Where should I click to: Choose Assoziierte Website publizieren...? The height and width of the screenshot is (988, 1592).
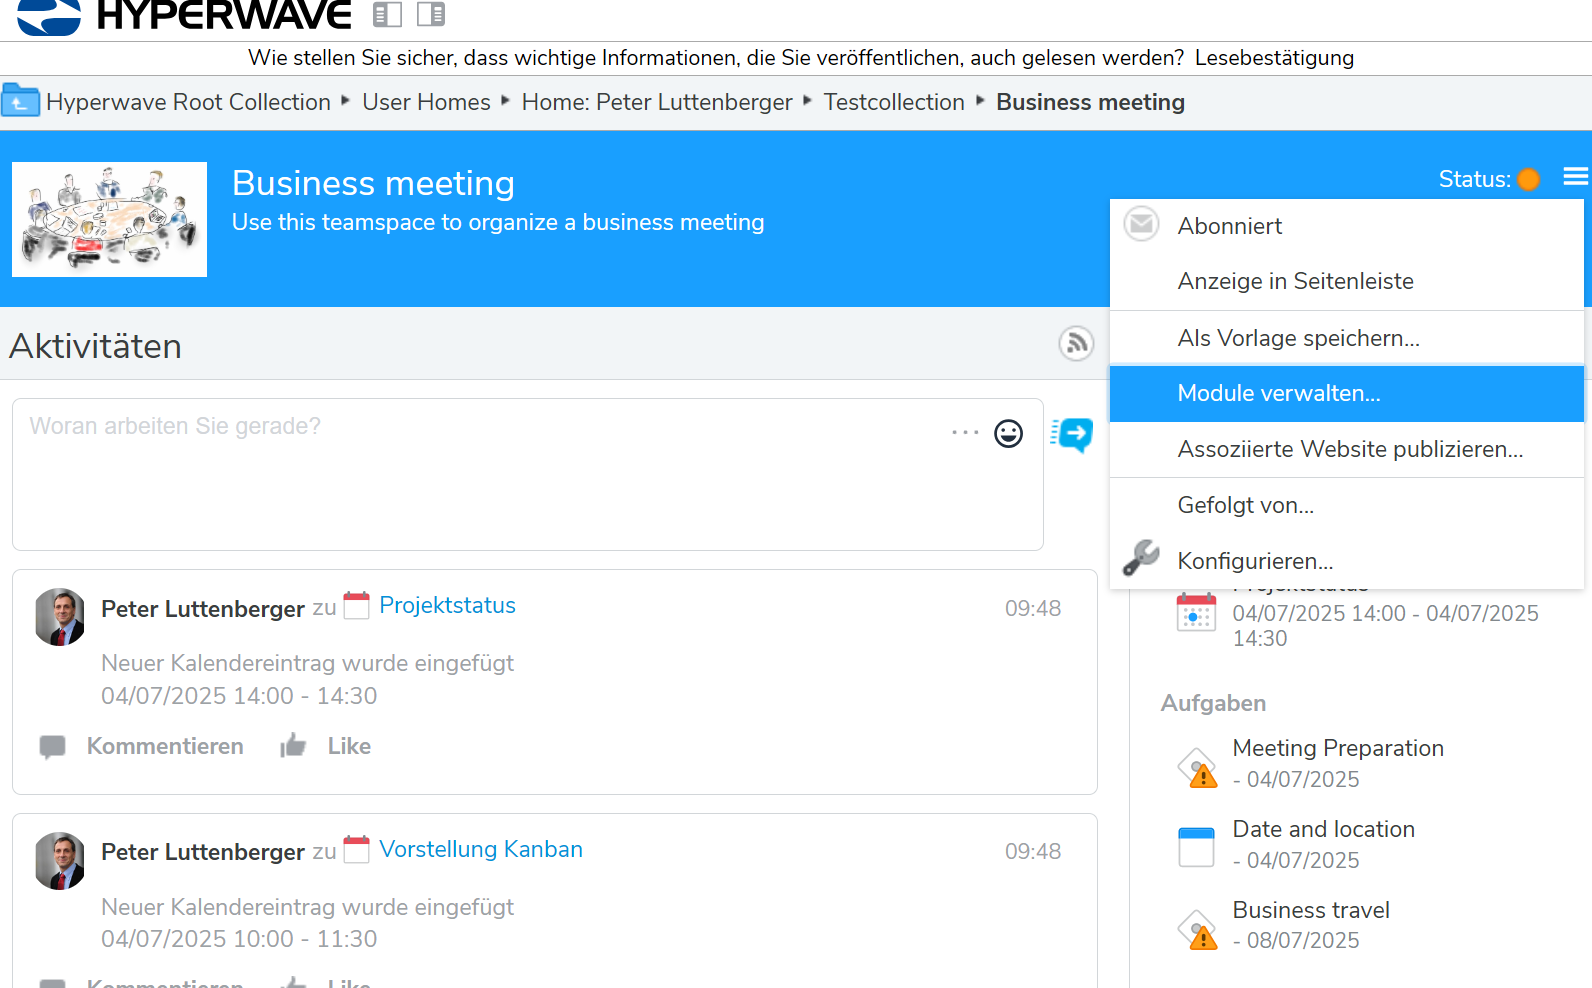coord(1347,450)
